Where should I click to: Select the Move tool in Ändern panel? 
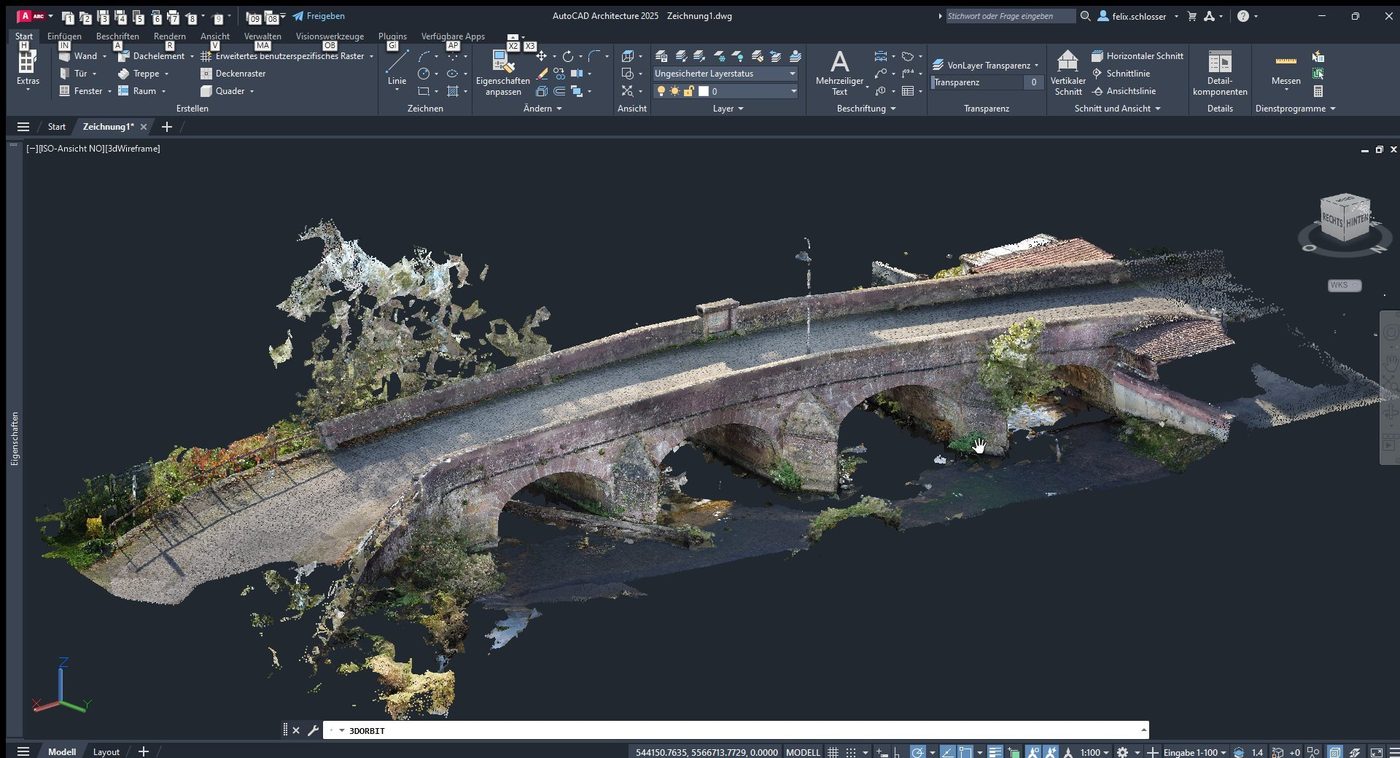541,56
